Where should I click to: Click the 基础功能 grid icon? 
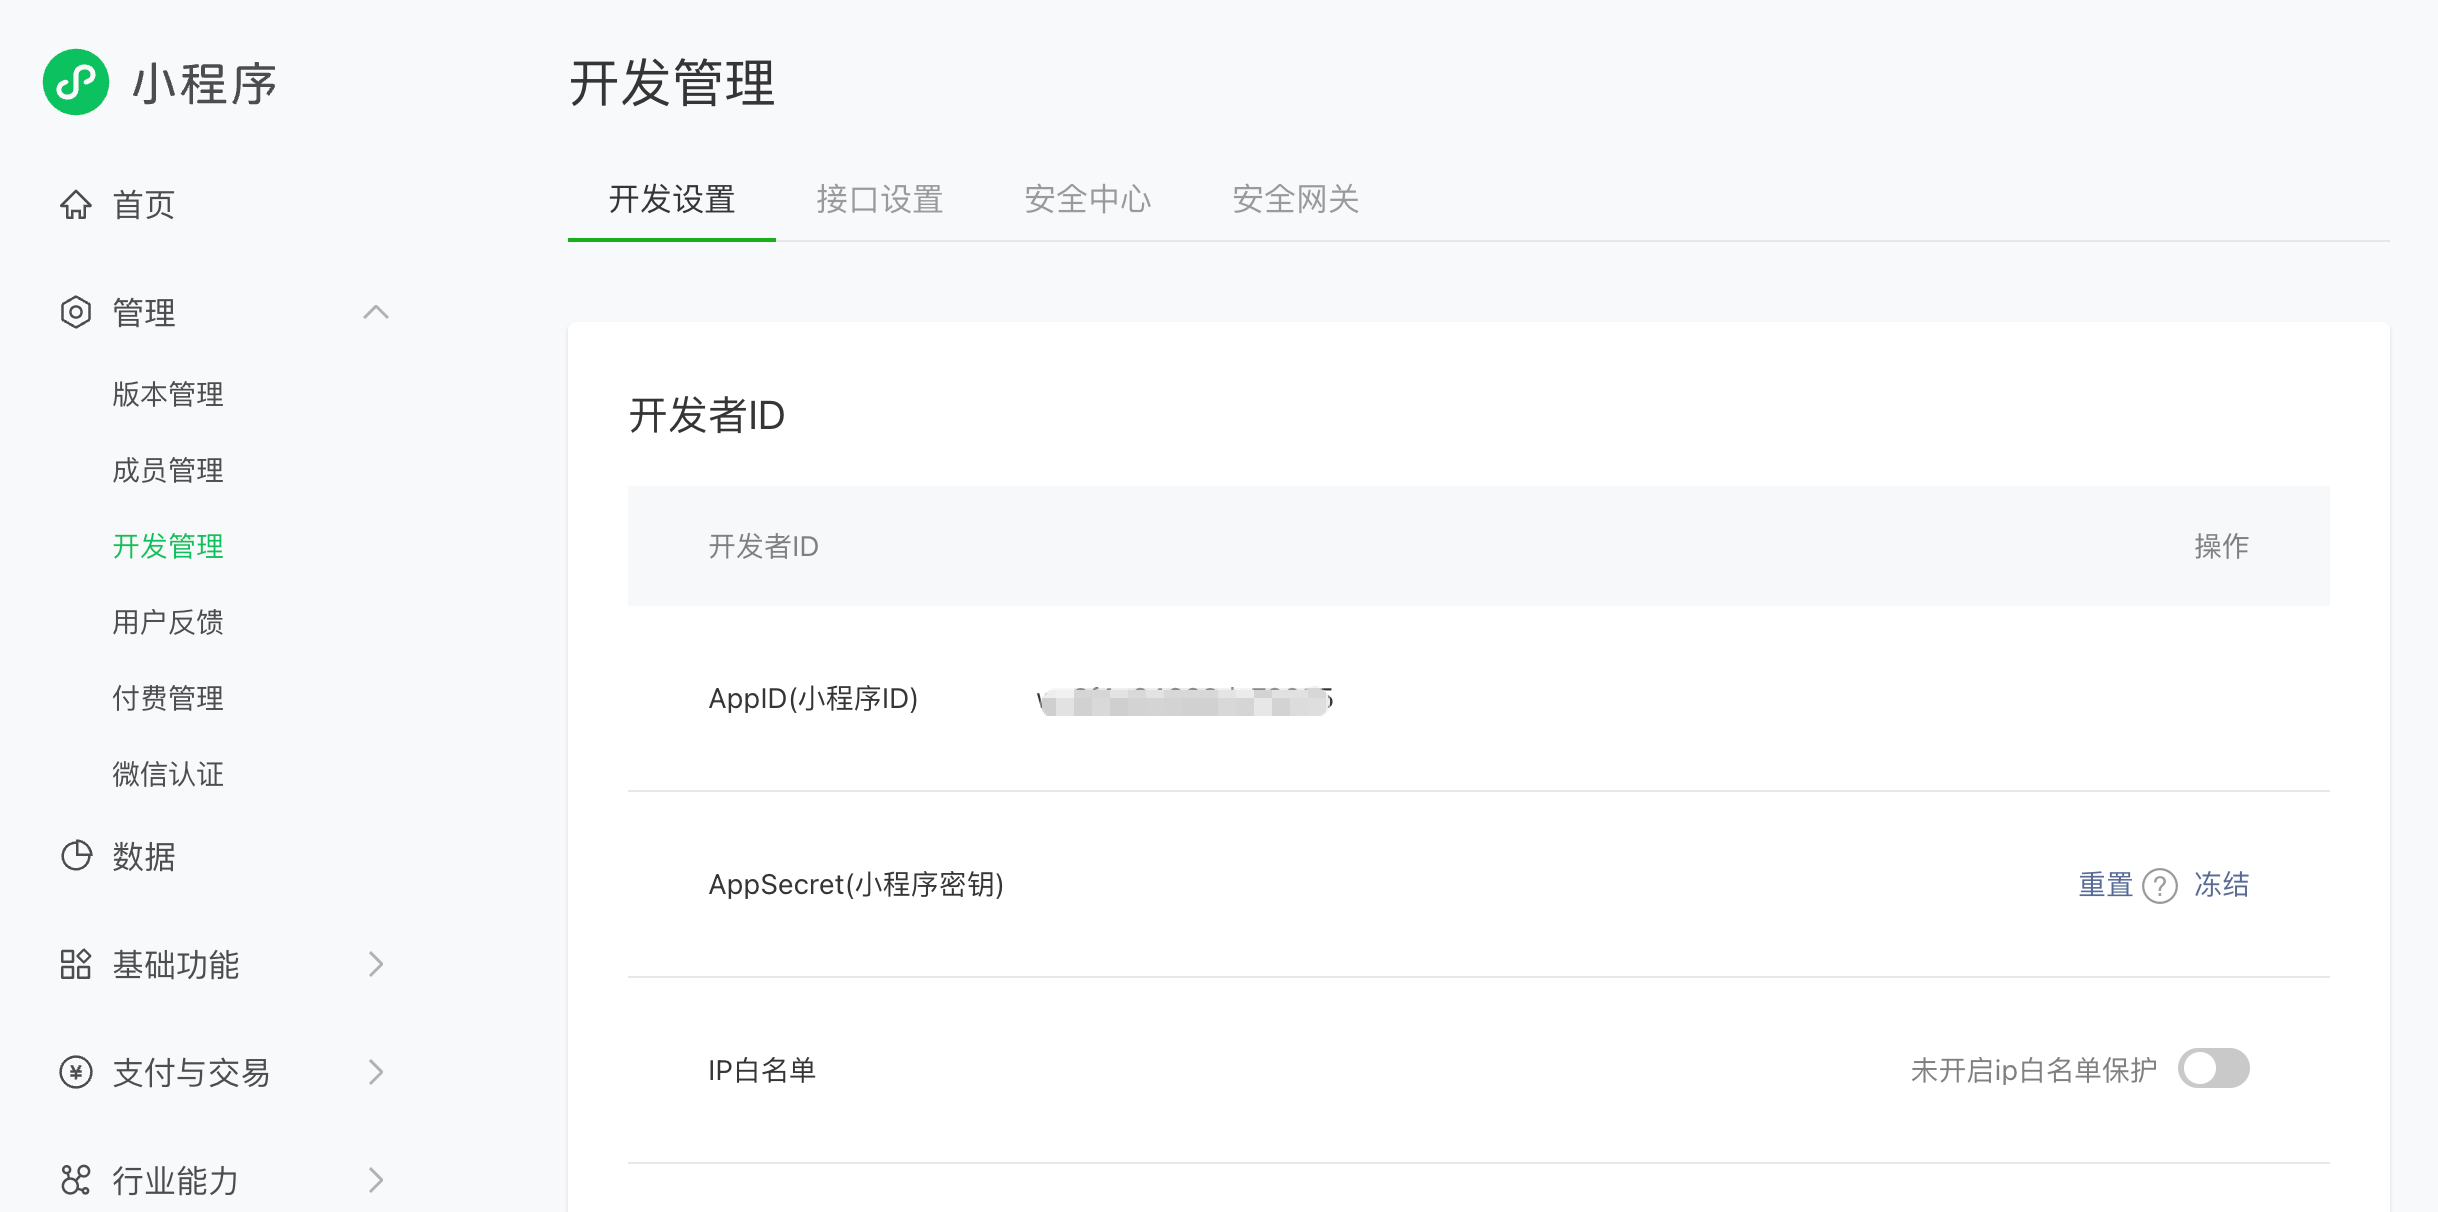click(x=76, y=964)
